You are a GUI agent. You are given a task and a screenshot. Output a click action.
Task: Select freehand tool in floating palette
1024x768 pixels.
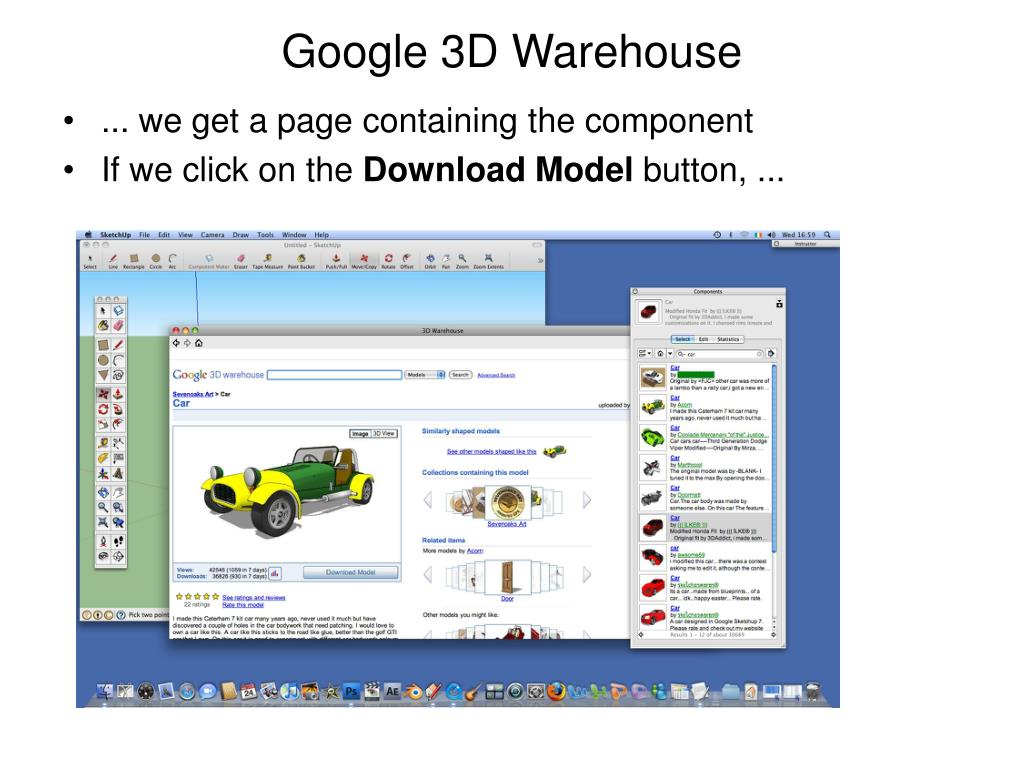(118, 376)
